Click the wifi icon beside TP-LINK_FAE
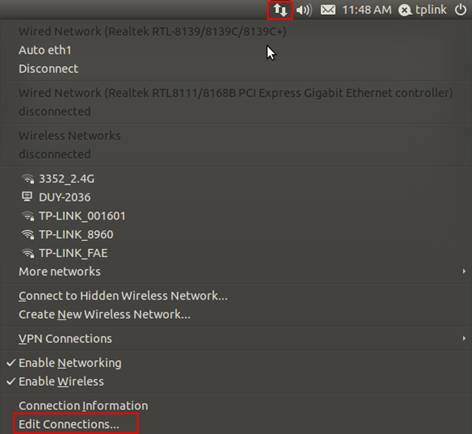472x434 pixels. [28, 253]
